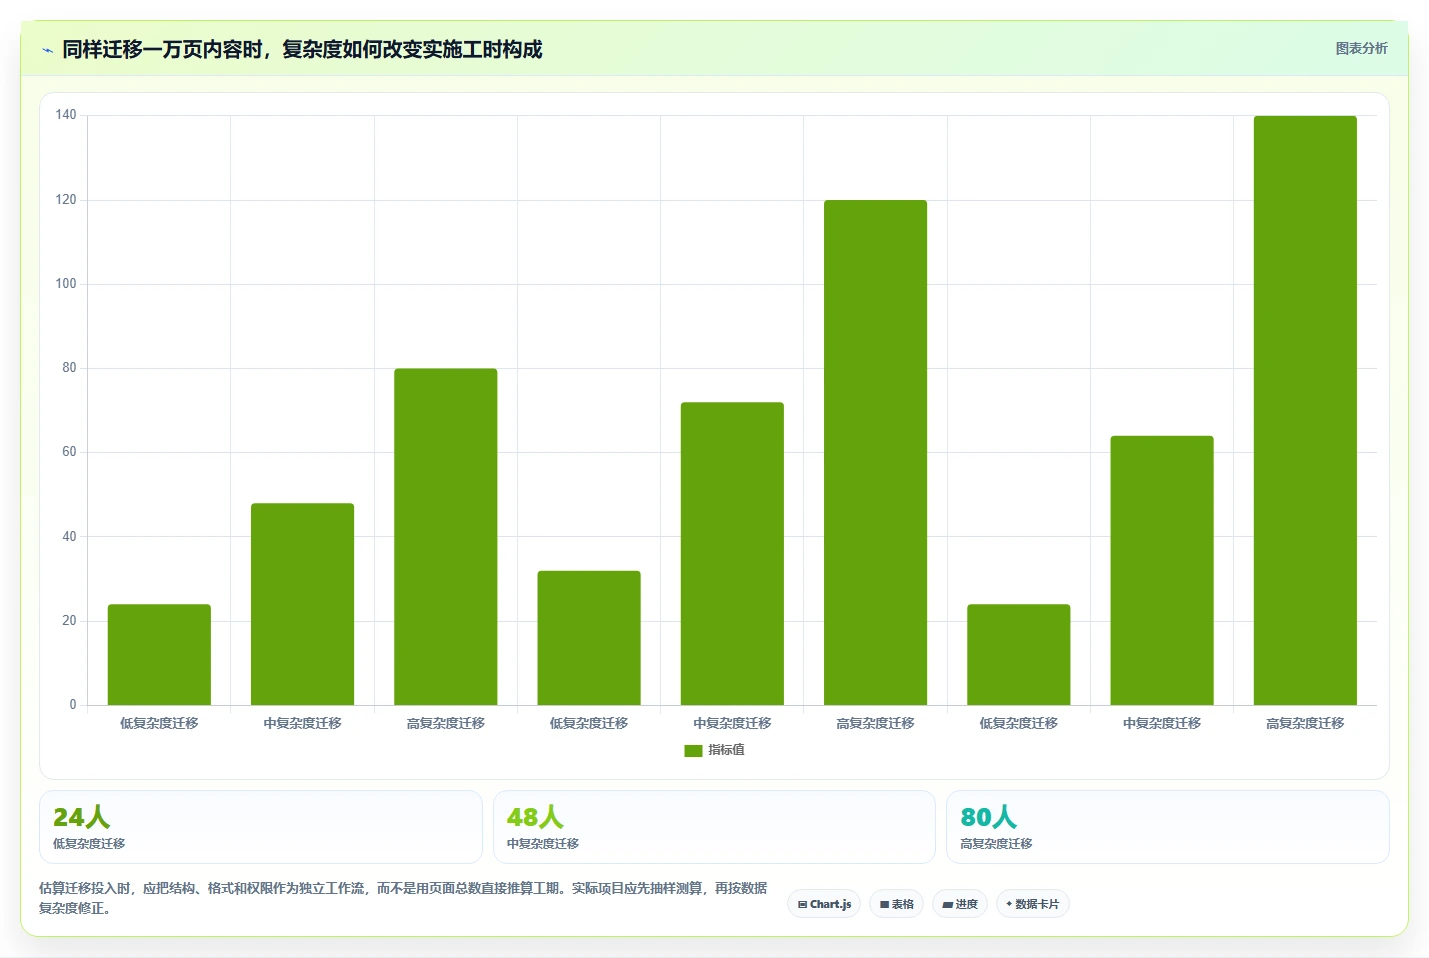
Task: Click the footnote text starting 估算迁移投入时
Action: (x=403, y=898)
